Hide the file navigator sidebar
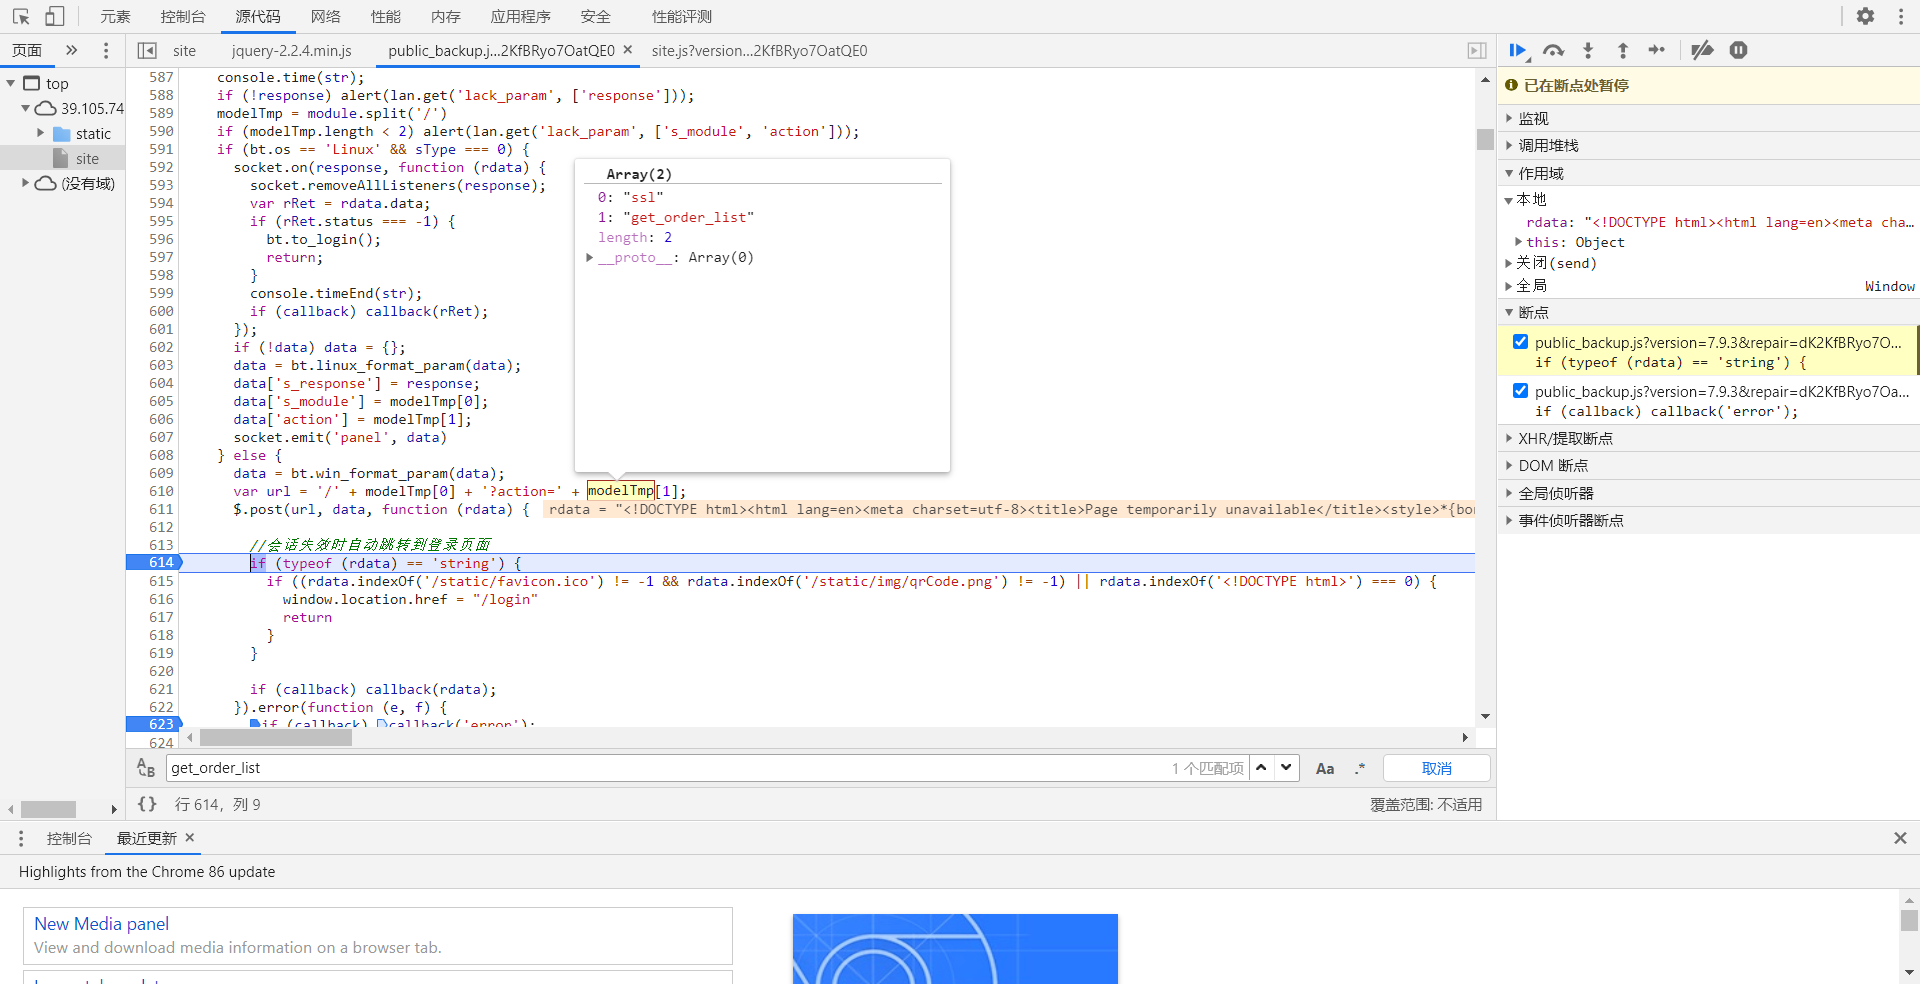The width and height of the screenshot is (1920, 984). pyautogui.click(x=147, y=50)
